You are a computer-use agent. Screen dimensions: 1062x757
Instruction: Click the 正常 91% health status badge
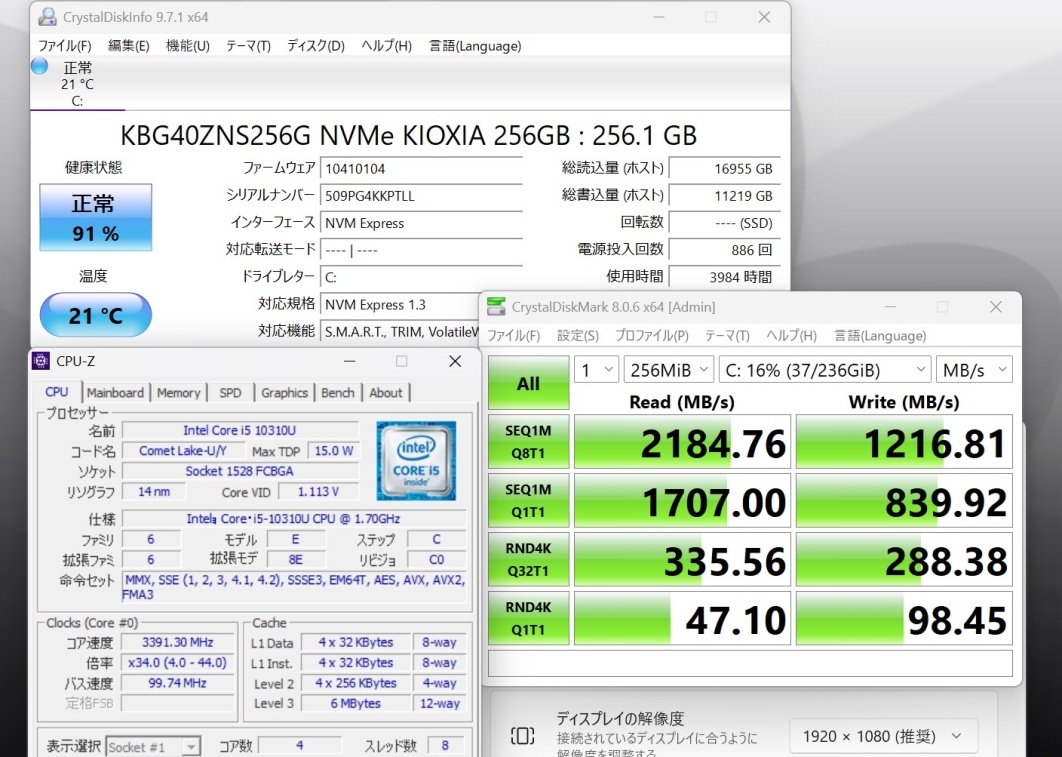95,217
